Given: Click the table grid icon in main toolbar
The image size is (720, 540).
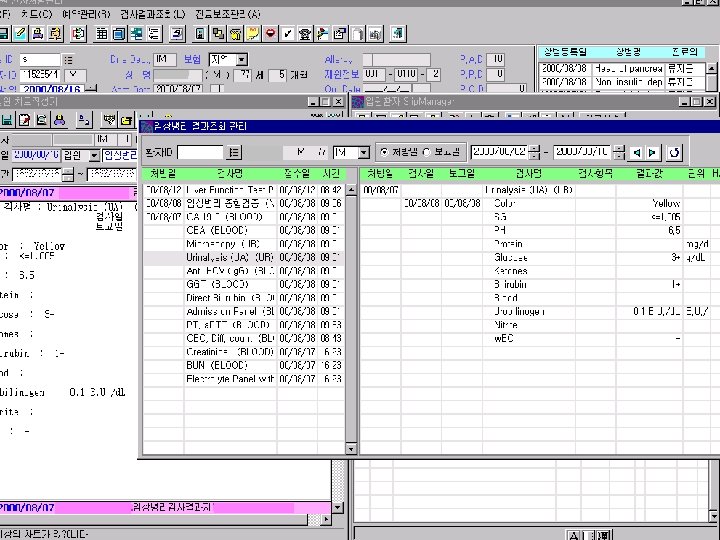Looking at the screenshot, I should point(102,34).
